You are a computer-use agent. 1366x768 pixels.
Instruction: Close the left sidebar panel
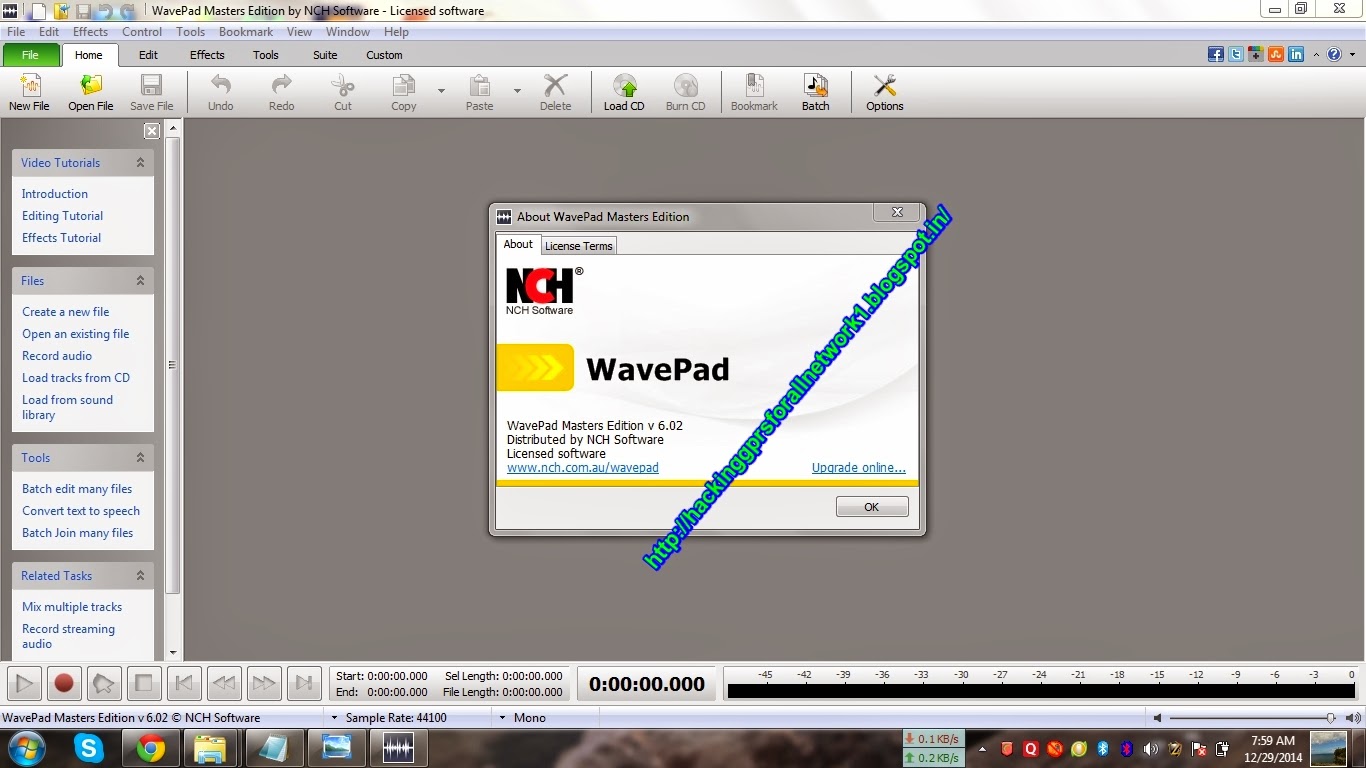pos(152,131)
